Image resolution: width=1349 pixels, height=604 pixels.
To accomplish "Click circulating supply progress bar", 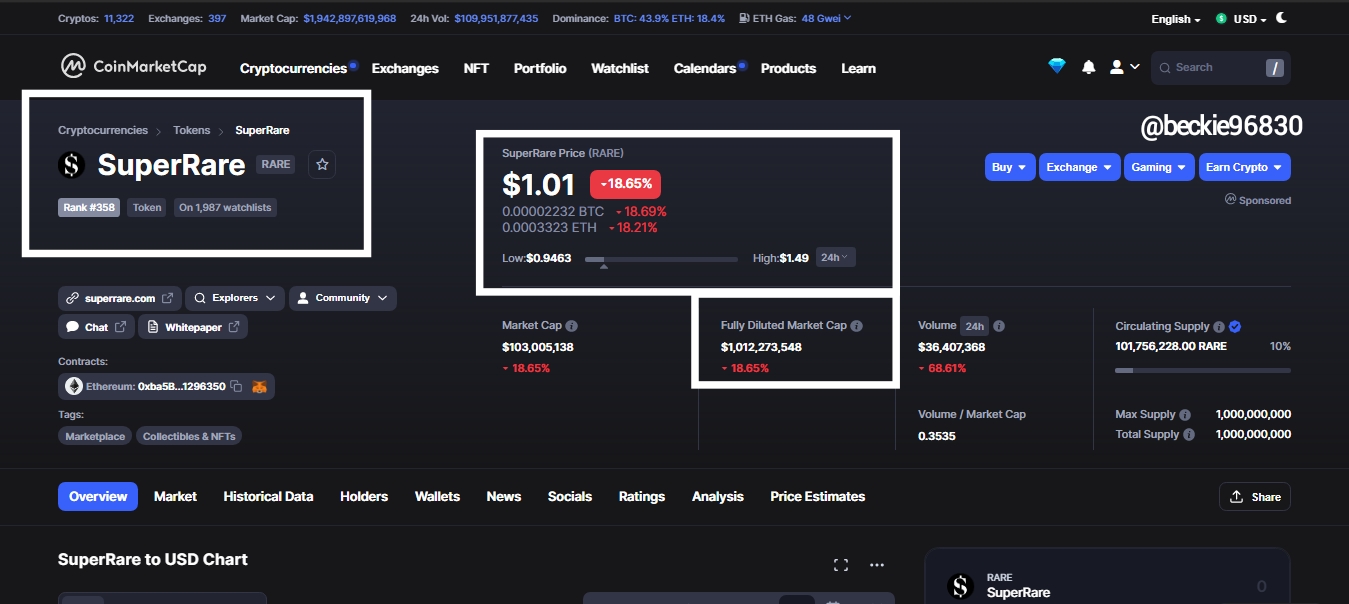I will coord(1203,370).
